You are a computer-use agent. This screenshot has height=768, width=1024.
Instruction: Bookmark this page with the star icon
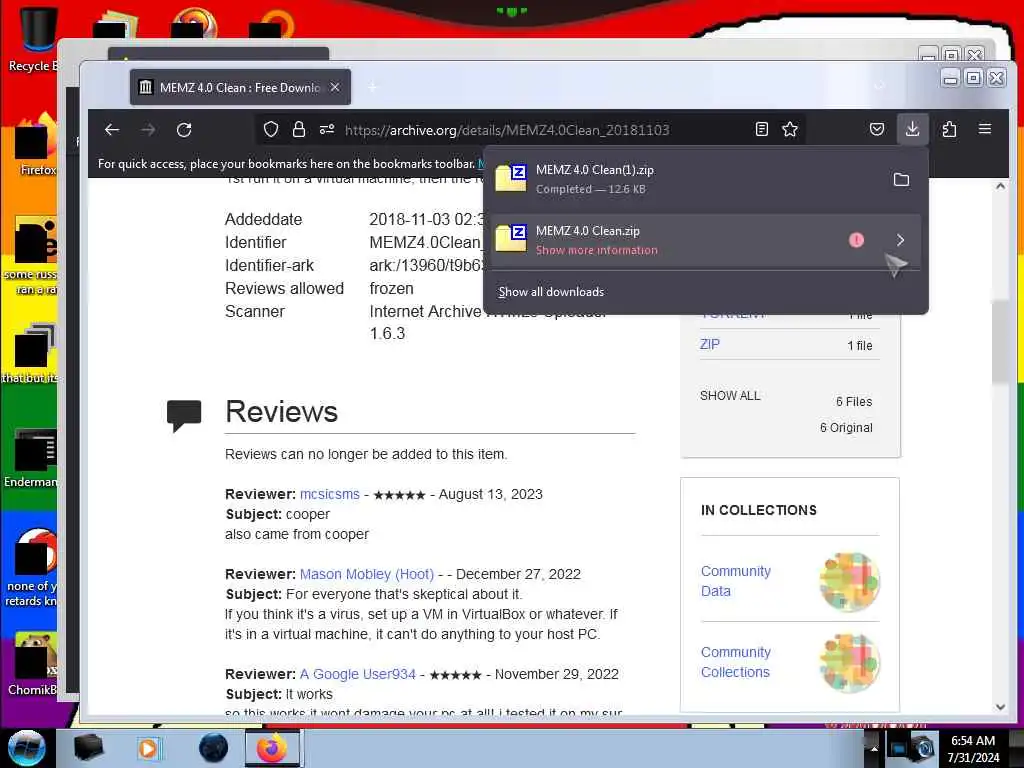(790, 129)
